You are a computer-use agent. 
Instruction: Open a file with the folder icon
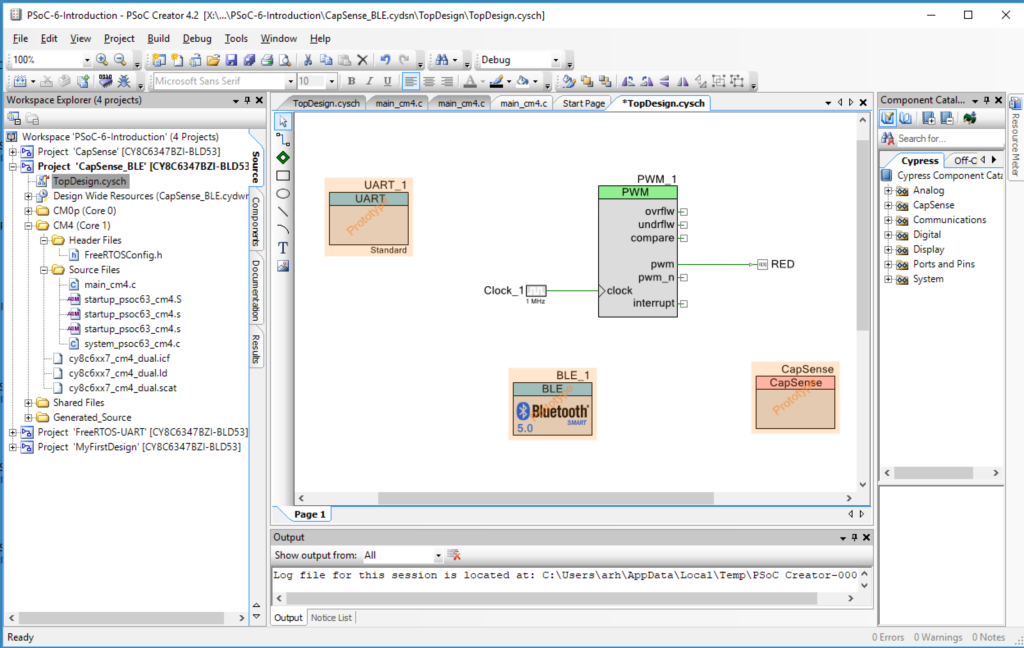click(213, 60)
